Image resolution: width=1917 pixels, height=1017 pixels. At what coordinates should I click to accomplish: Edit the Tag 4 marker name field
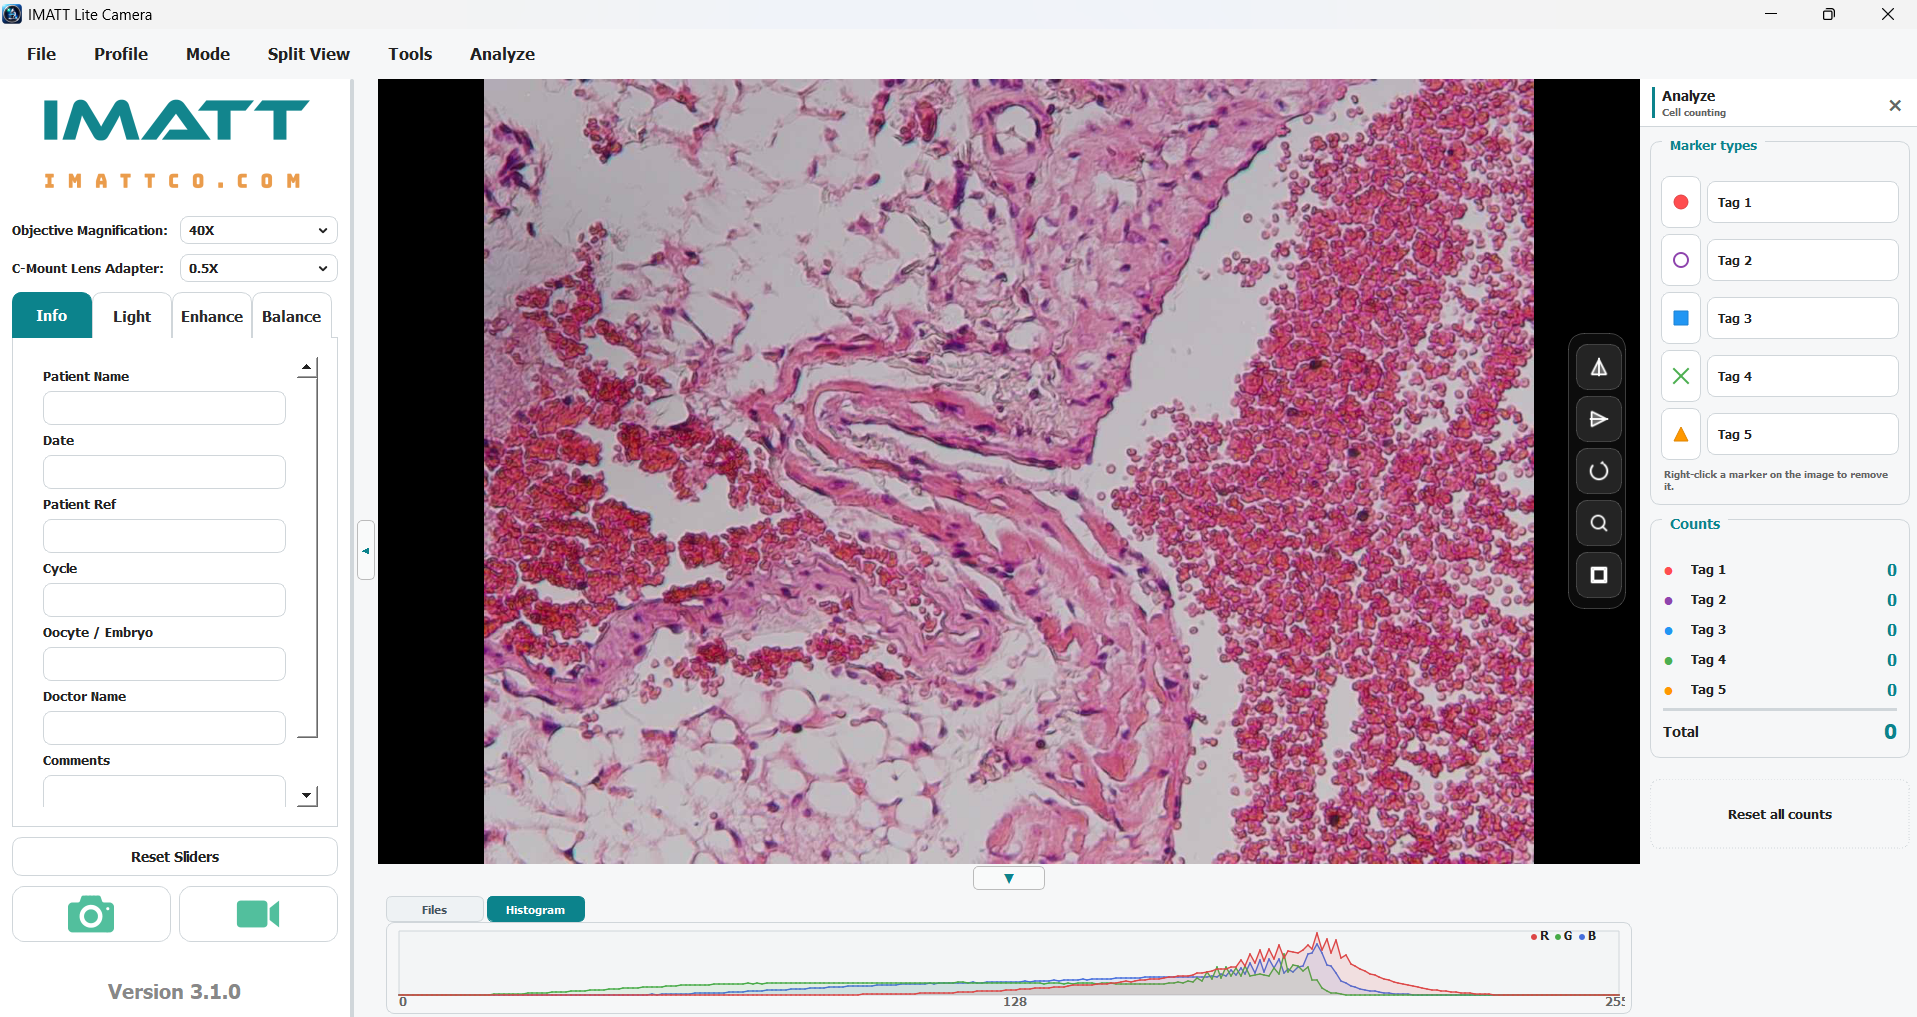[x=1802, y=376]
